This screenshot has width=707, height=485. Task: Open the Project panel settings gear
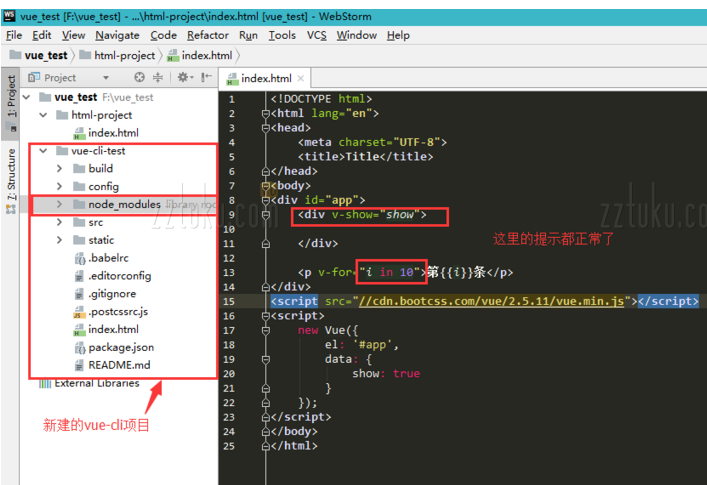pos(184,77)
